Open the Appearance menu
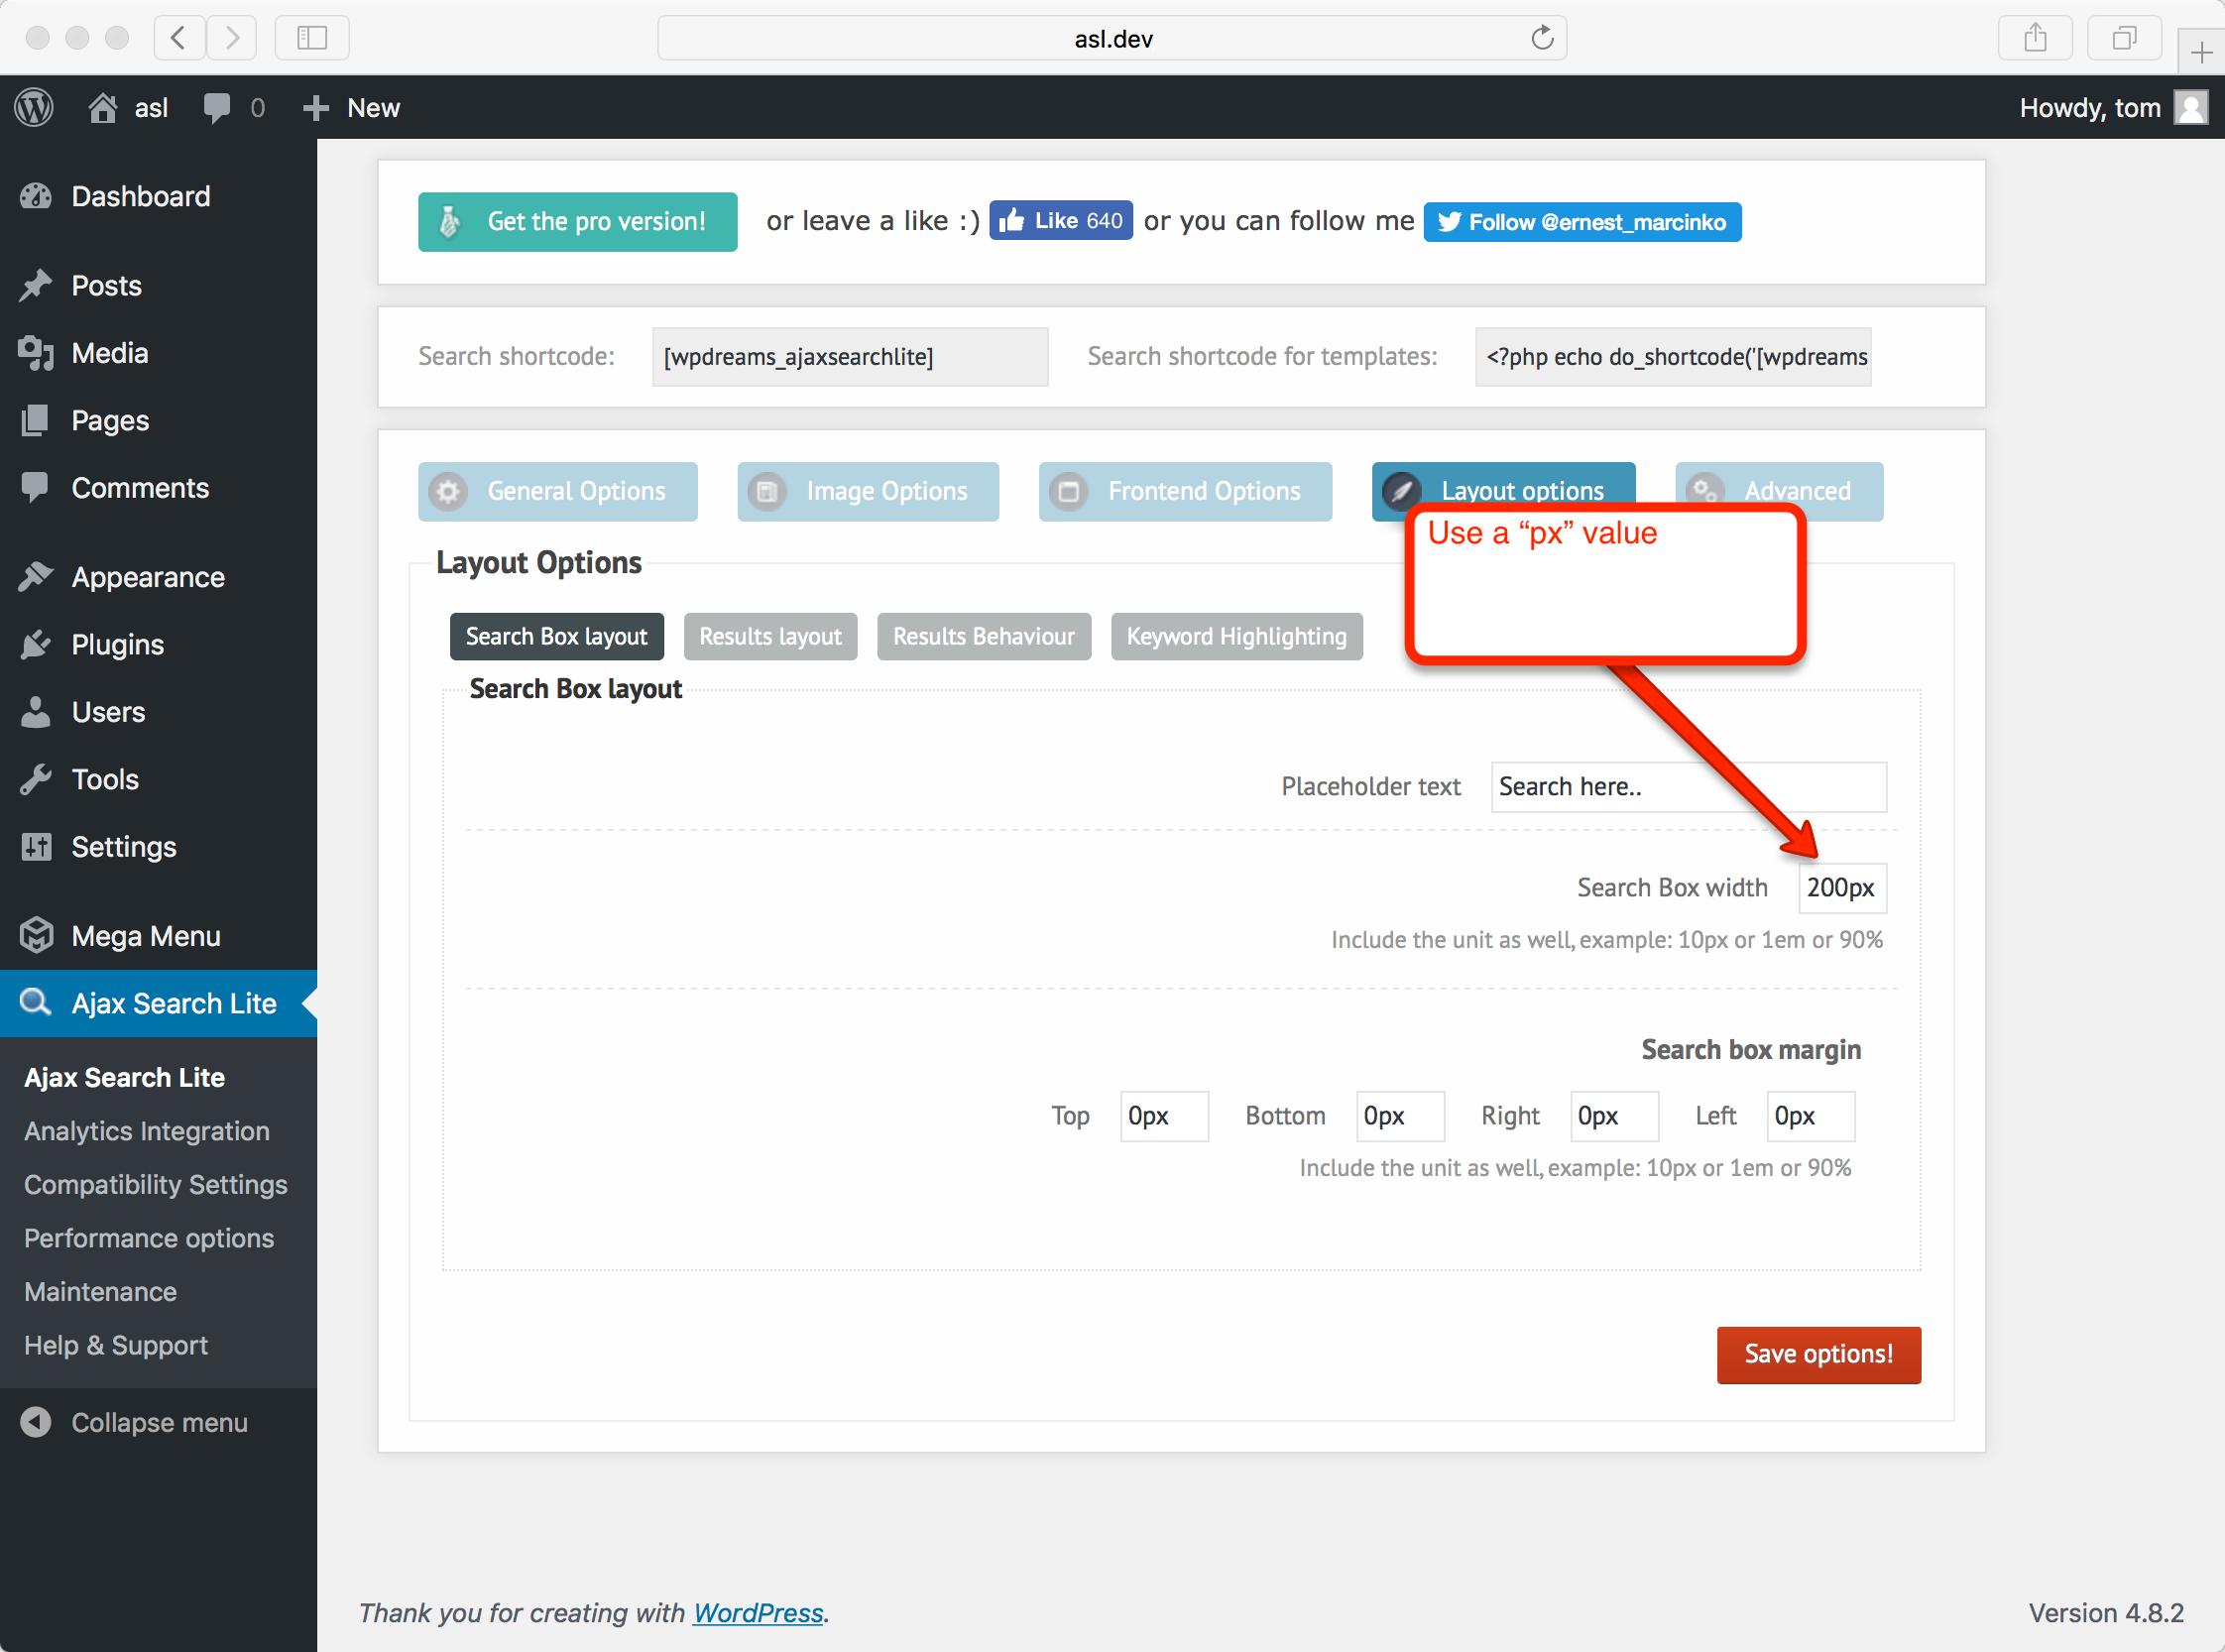 pyautogui.click(x=147, y=577)
